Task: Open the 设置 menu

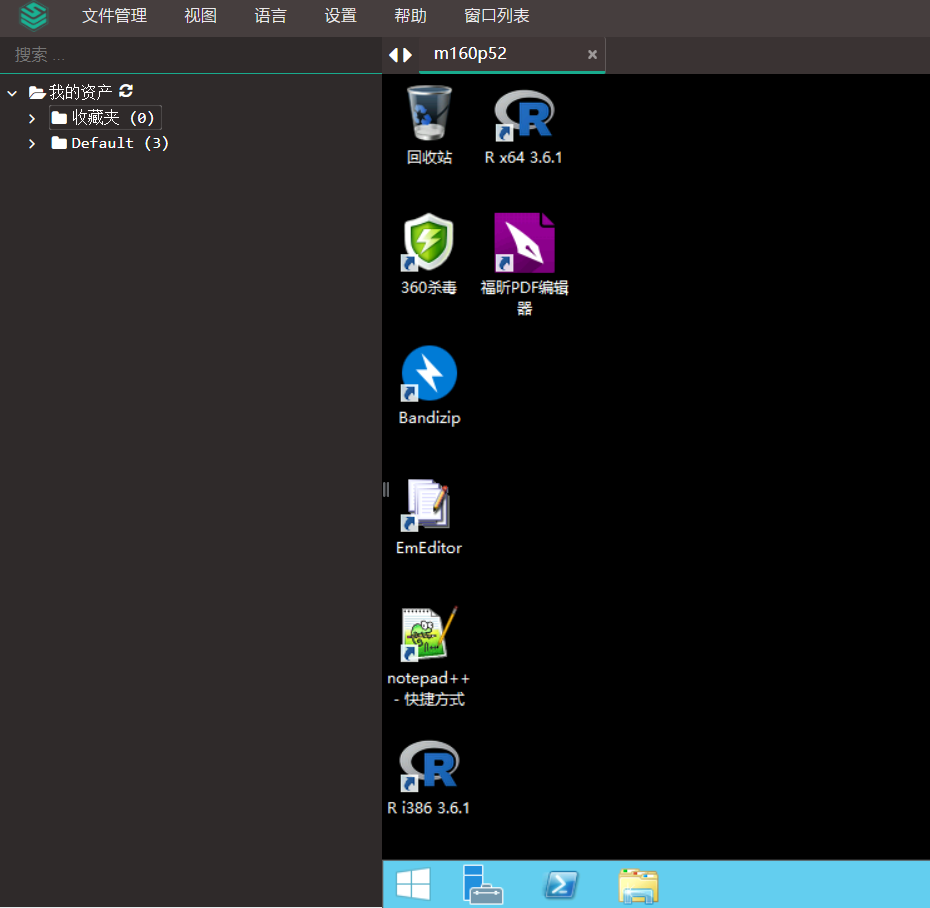Action: [340, 16]
